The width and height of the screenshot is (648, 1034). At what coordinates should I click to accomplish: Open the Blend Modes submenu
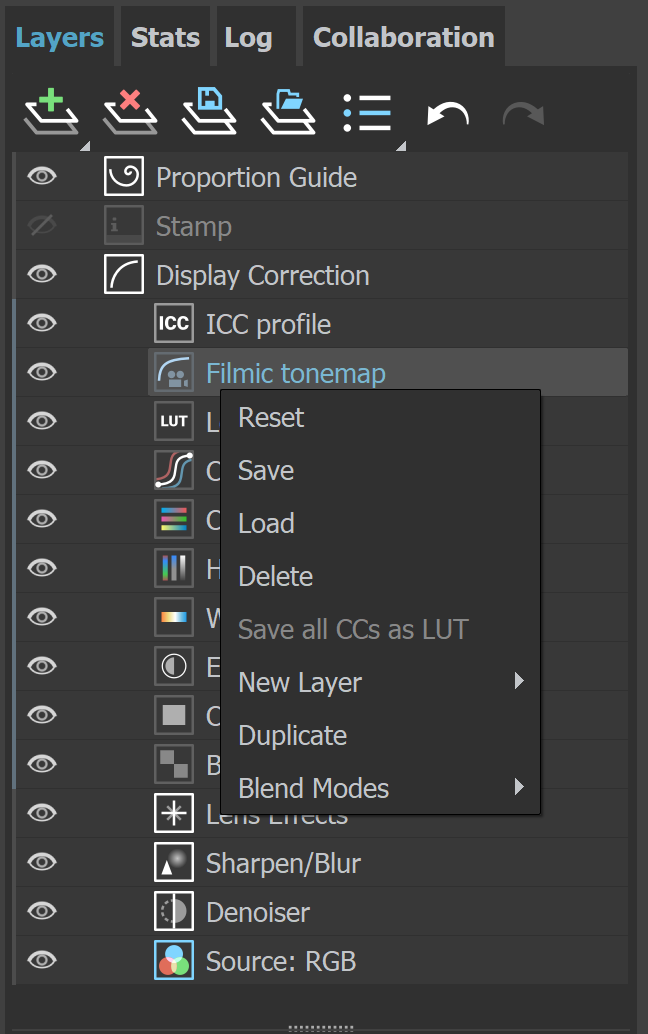coord(313,788)
